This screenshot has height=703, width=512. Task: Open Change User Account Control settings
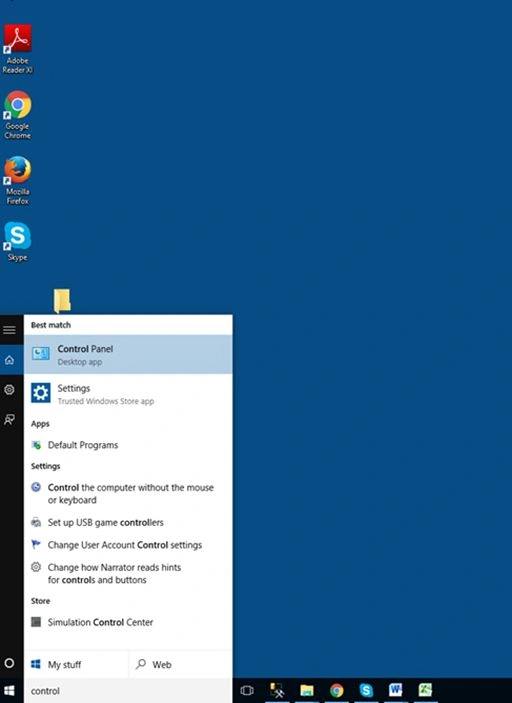tap(128, 545)
